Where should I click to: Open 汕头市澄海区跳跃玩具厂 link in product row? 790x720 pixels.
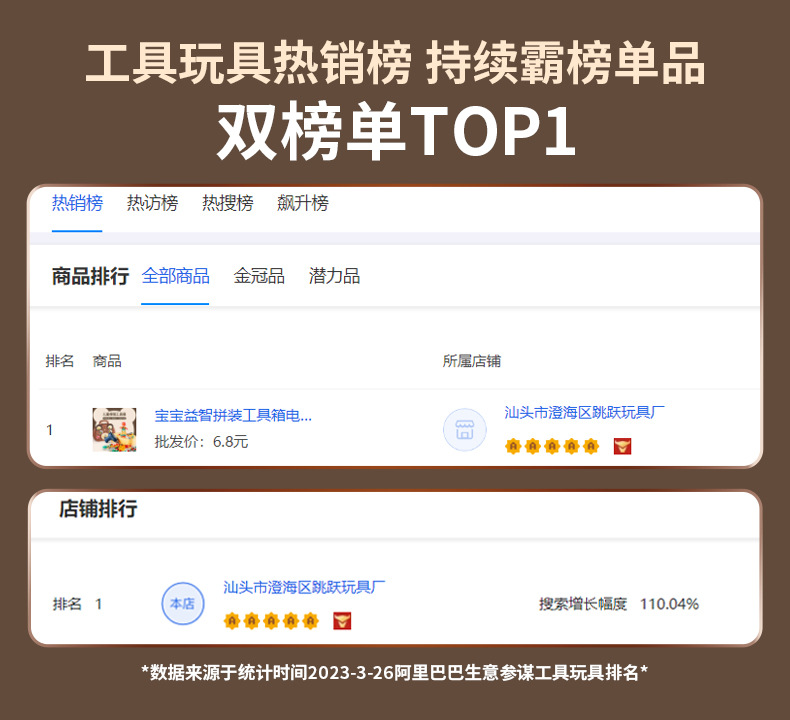(x=584, y=413)
